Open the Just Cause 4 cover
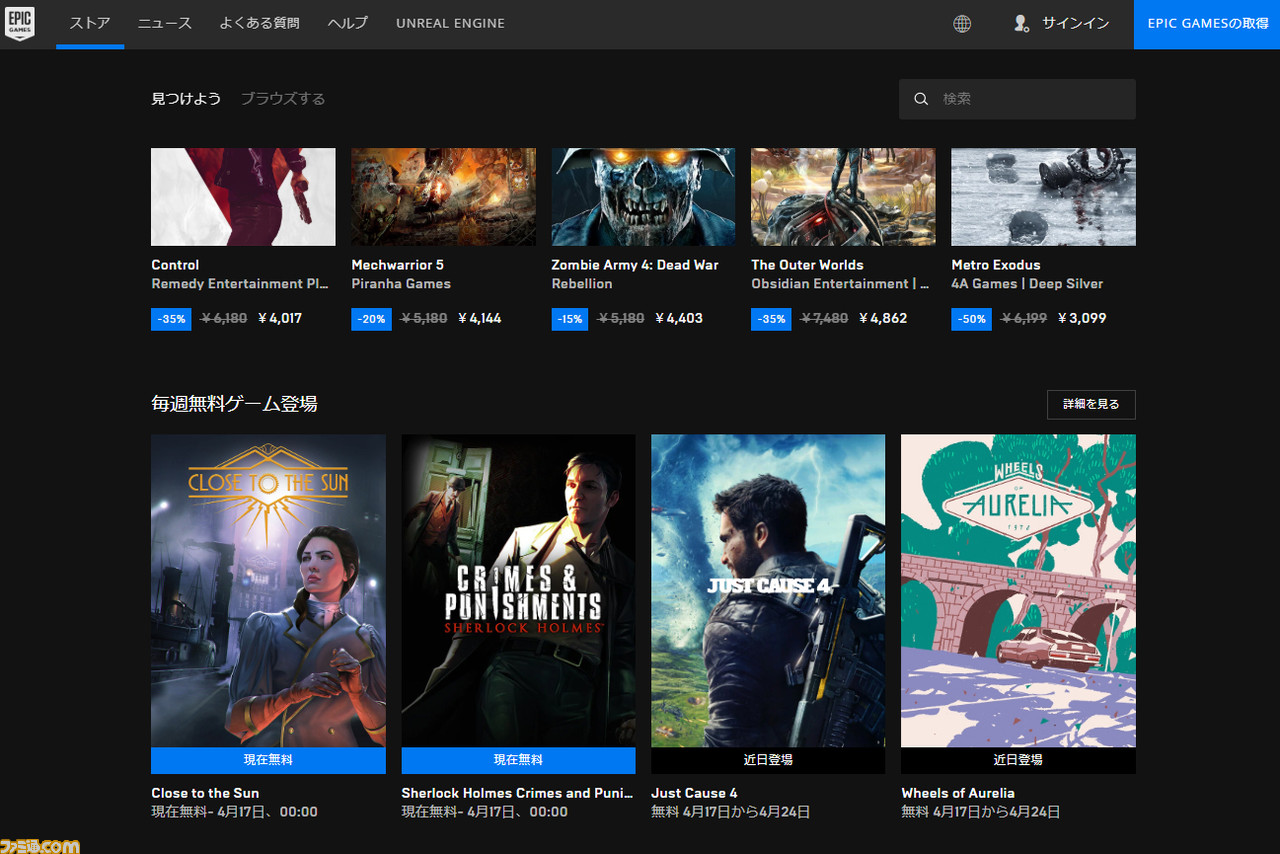The height and width of the screenshot is (854, 1280). tap(768, 590)
